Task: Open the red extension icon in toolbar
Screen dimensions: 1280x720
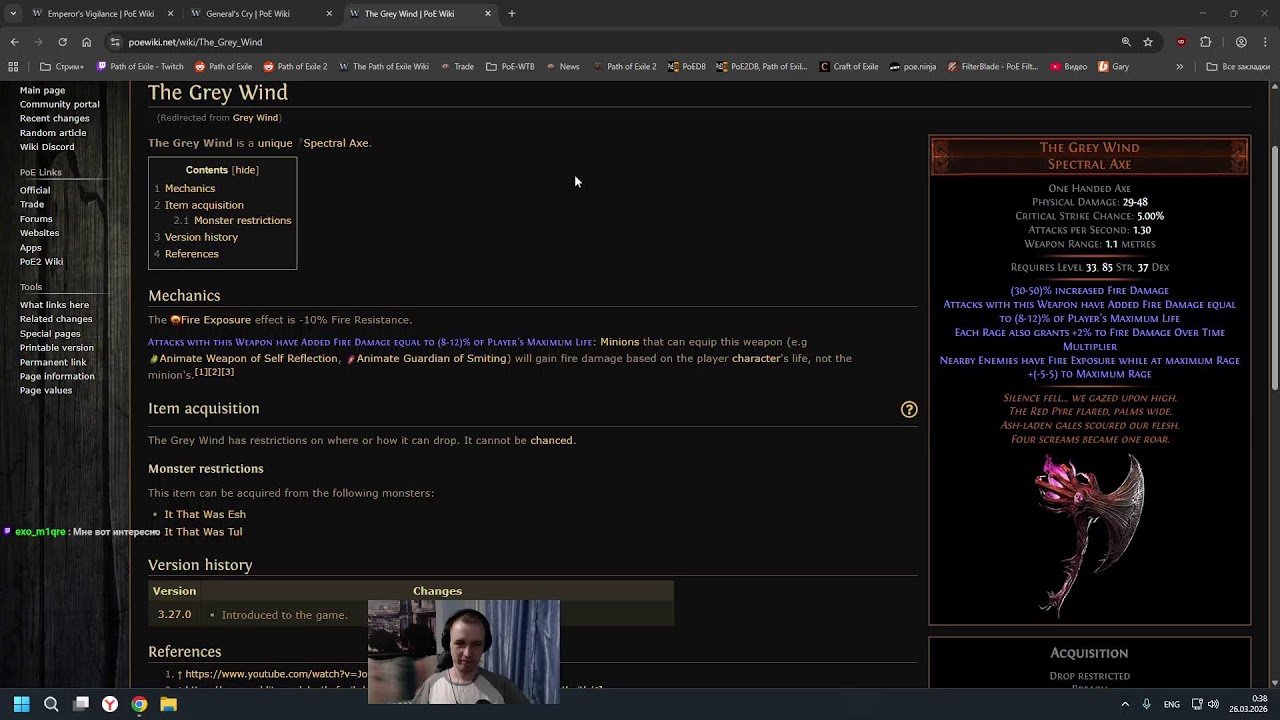Action: pos(1181,42)
